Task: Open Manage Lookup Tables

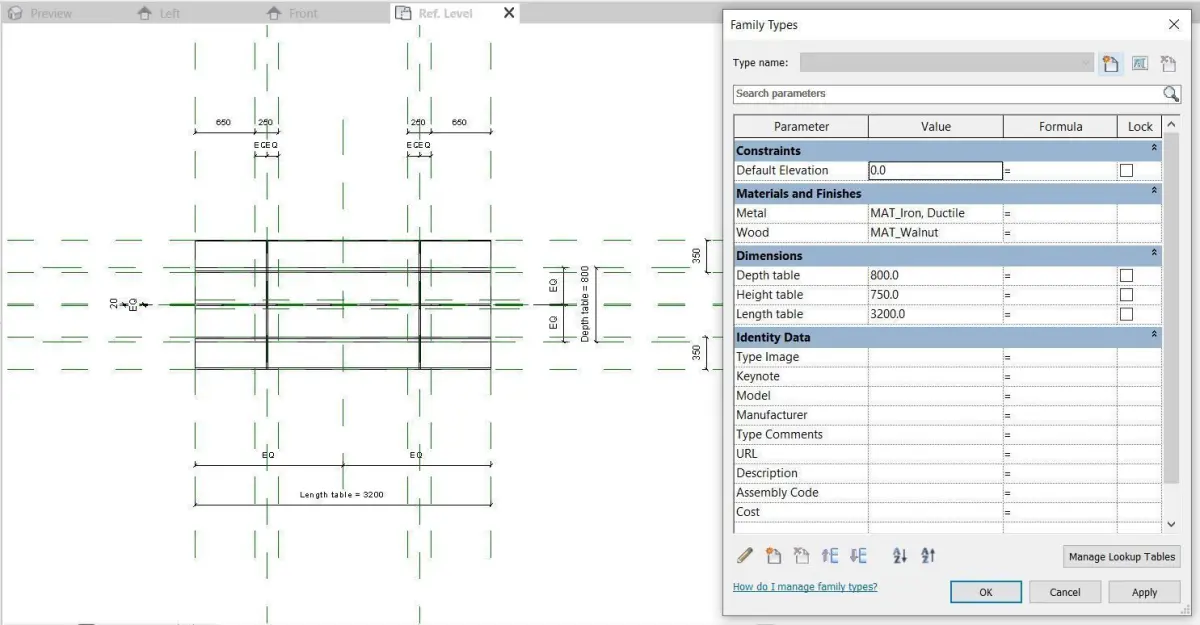Action: [x=1121, y=557]
